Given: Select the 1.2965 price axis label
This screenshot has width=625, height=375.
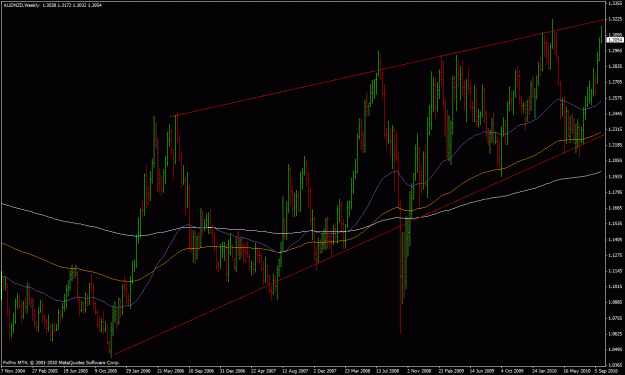Looking at the screenshot, I should pos(615,51).
